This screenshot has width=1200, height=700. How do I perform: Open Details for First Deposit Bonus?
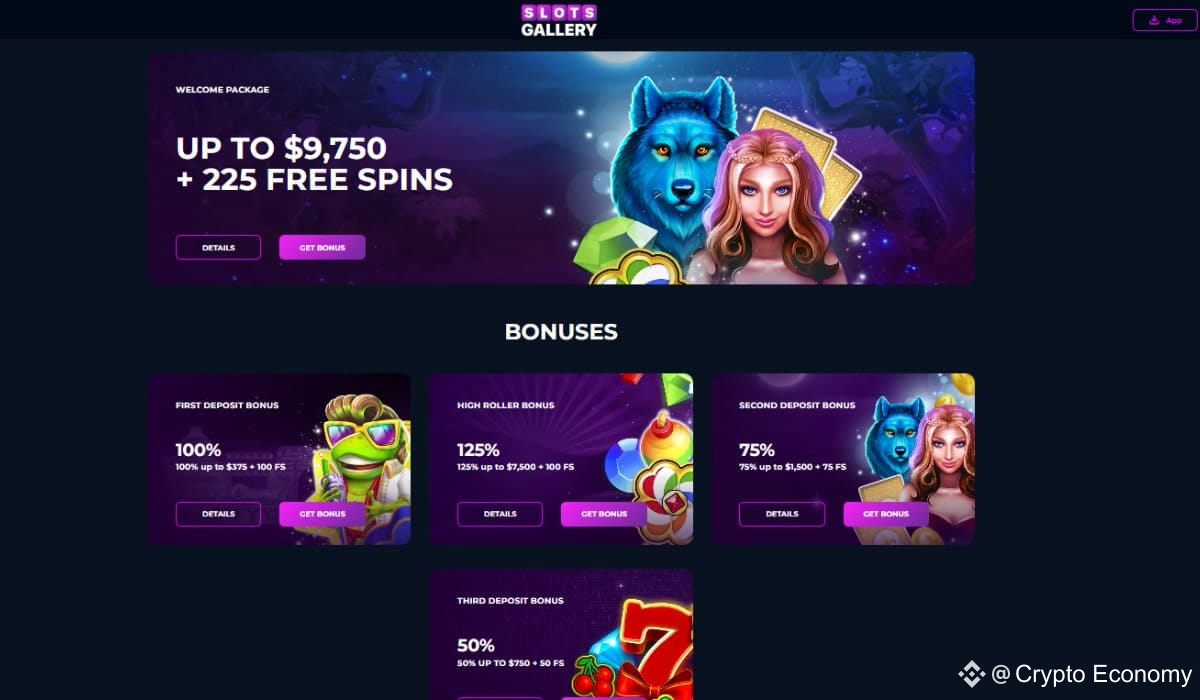pos(218,514)
